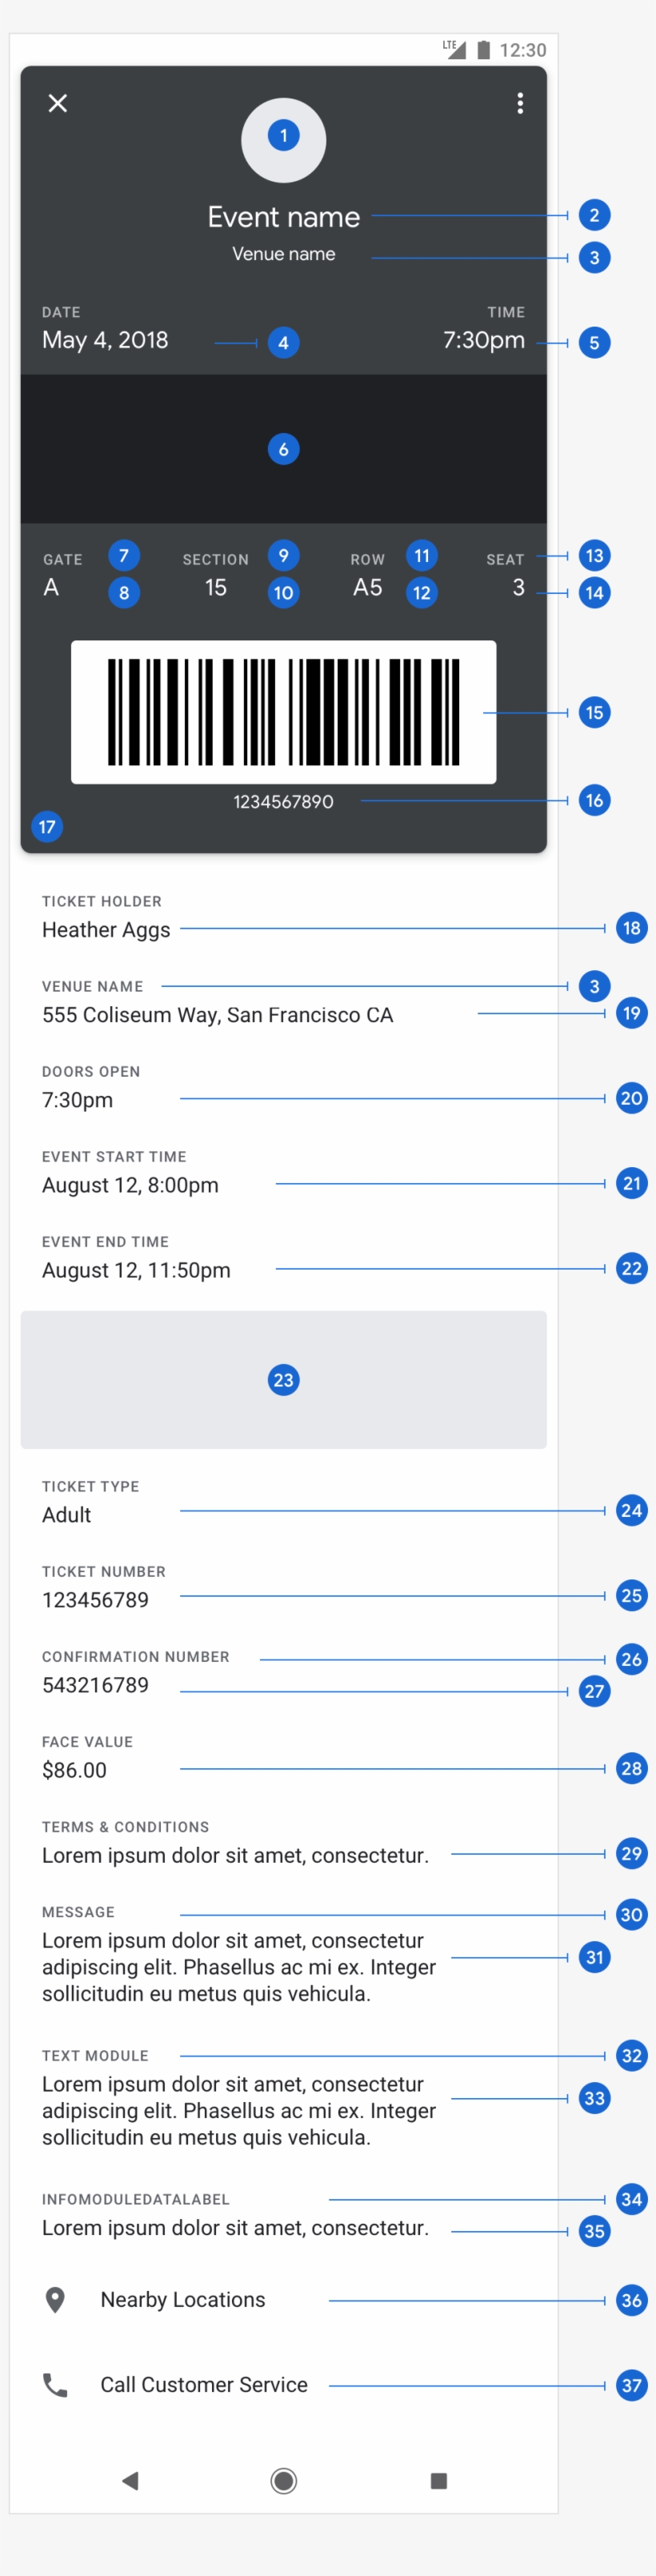Viewport: 656px width, 2576px height.
Task: Select the Heather Aggs ticket holder name
Action: 106,930
